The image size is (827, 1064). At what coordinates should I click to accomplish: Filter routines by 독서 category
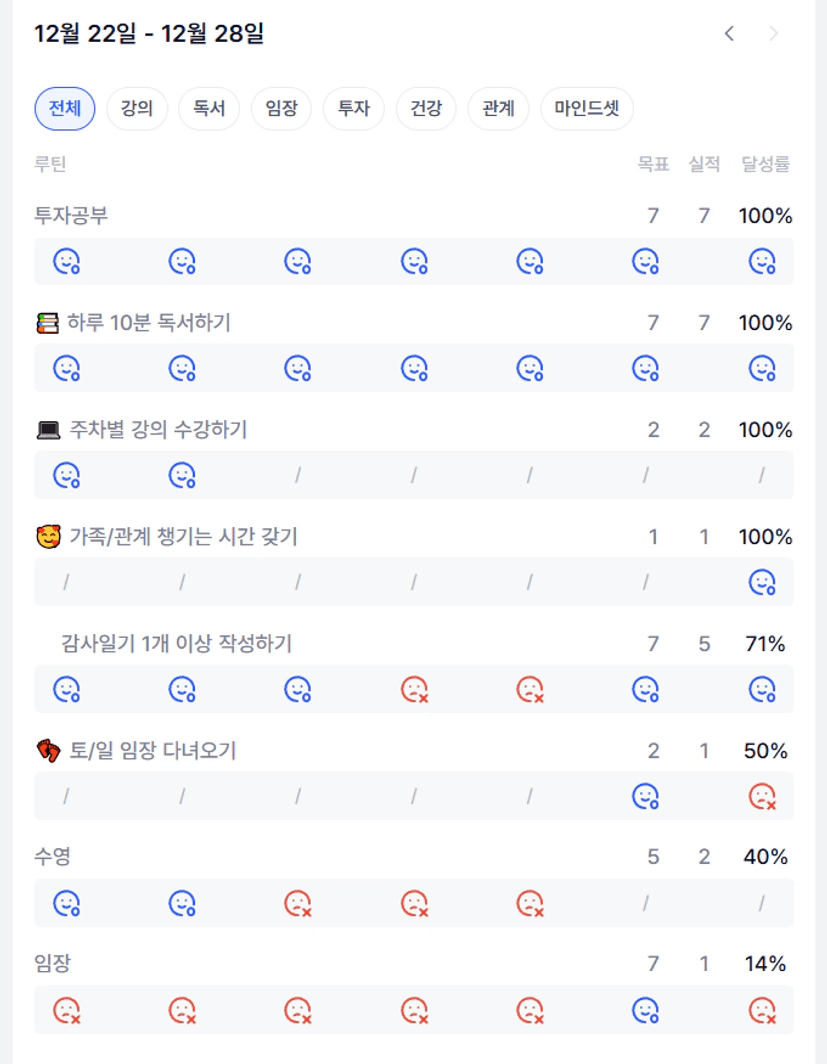click(208, 109)
